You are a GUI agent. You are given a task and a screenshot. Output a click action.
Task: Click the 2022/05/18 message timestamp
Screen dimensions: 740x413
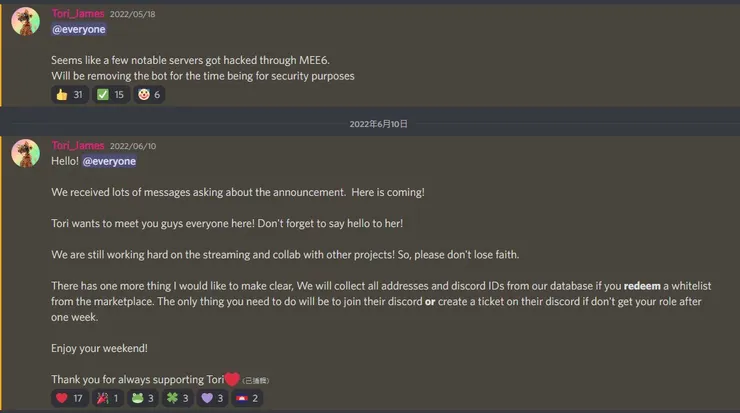tap(133, 14)
